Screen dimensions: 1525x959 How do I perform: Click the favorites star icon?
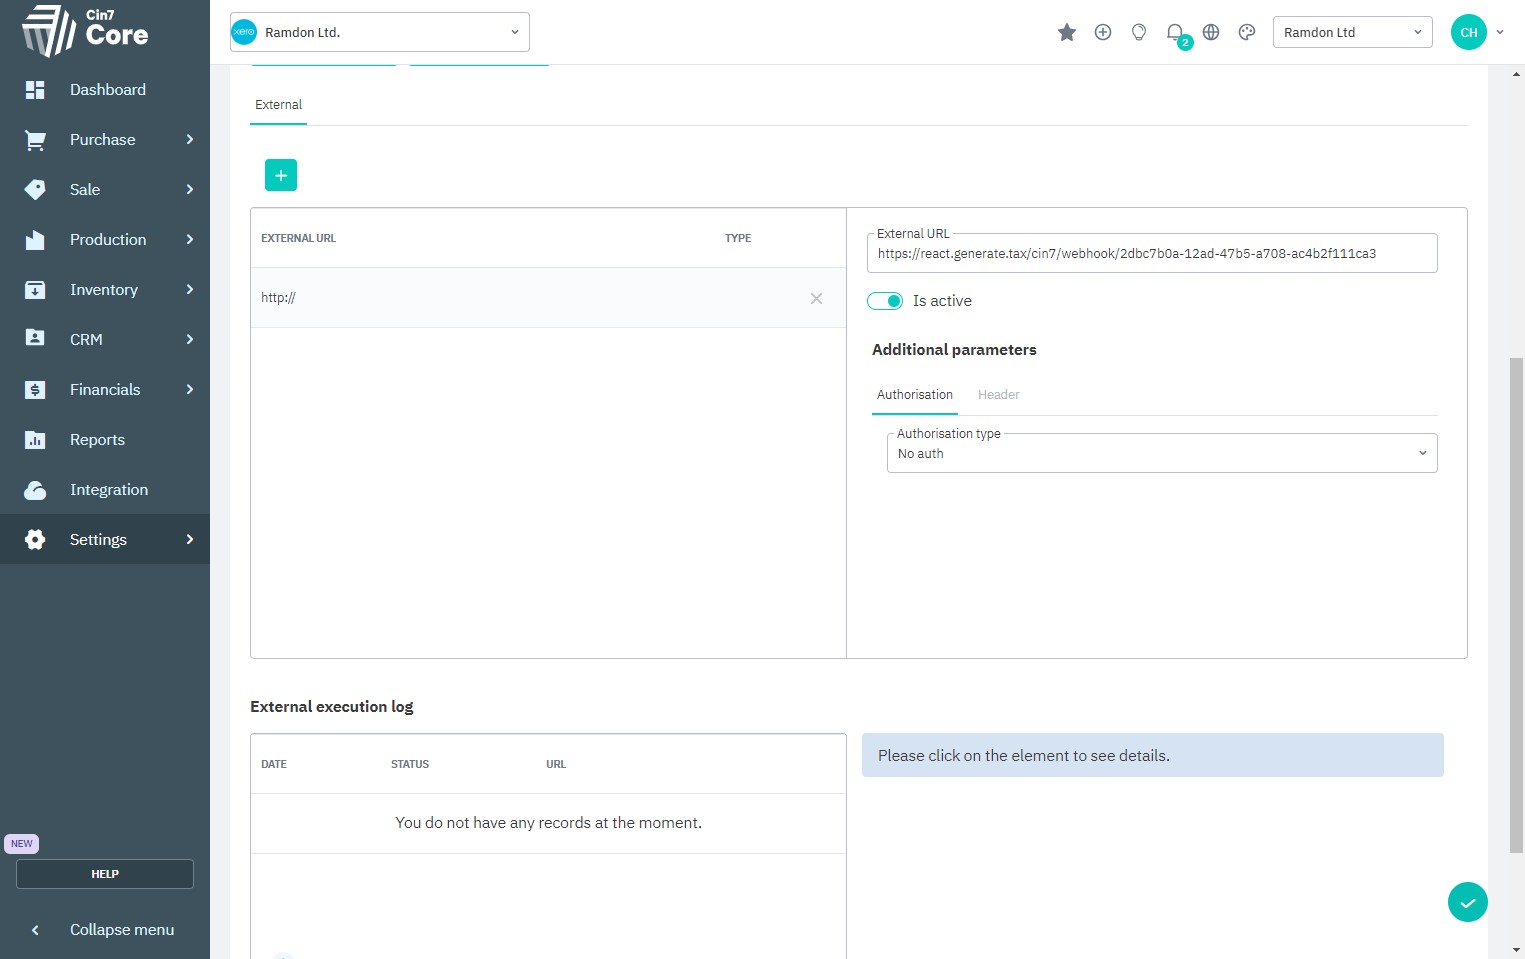1066,33
